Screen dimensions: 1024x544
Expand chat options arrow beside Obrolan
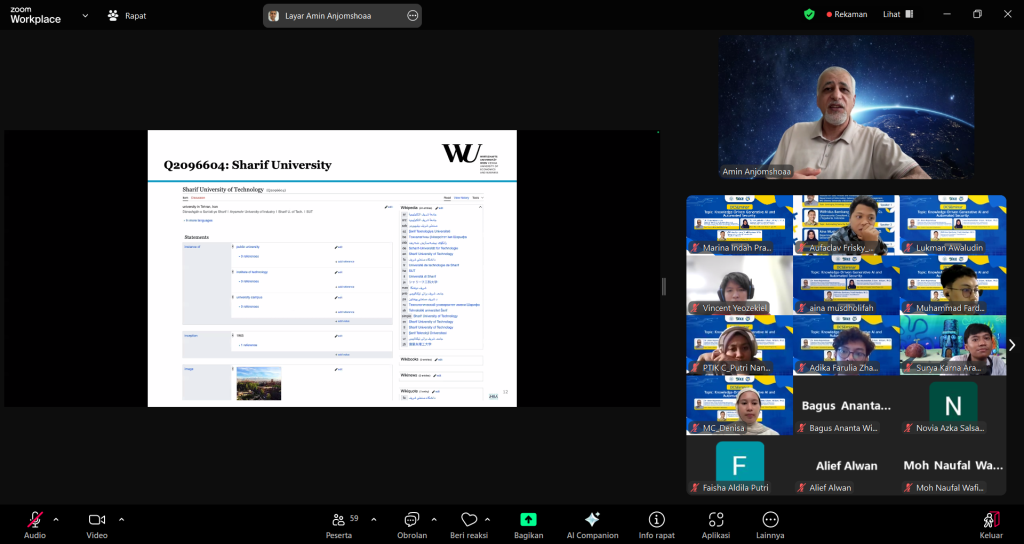[434, 520]
